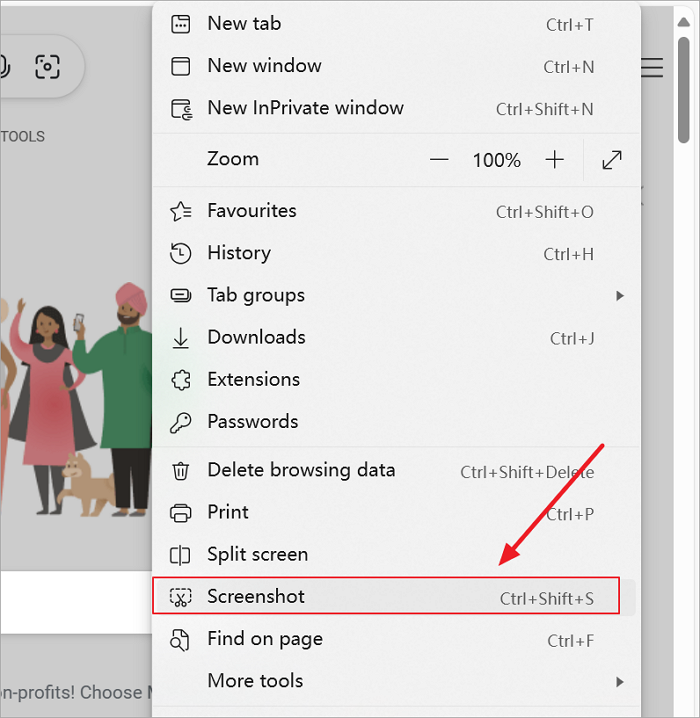Open Extensions via puzzle piece icon

[181, 380]
